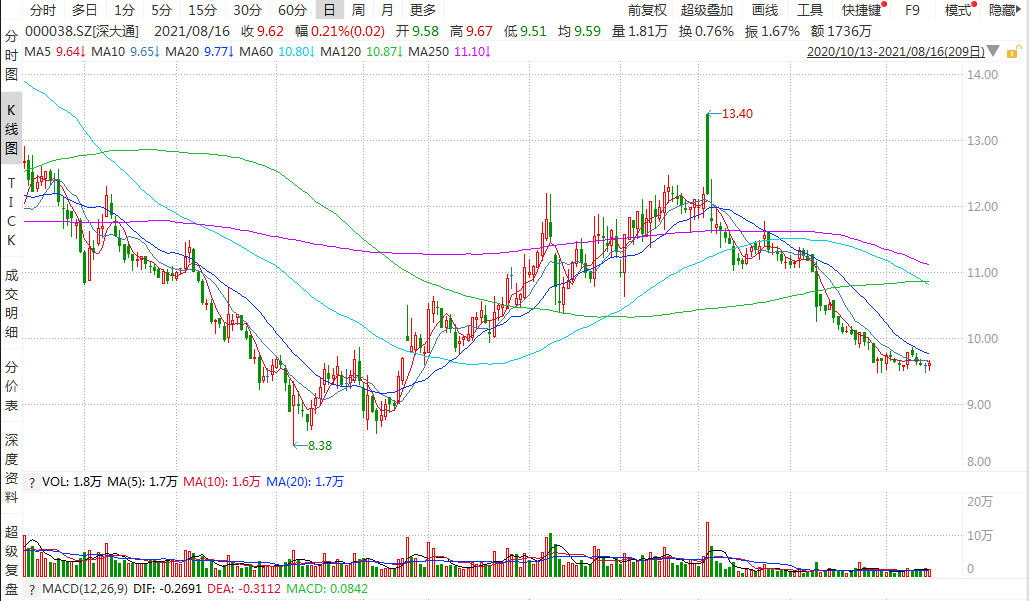Viewport: 1029px width, 601px height.
Task: Click the 额 1736万 amount value
Action: pyautogui.click(x=841, y=31)
